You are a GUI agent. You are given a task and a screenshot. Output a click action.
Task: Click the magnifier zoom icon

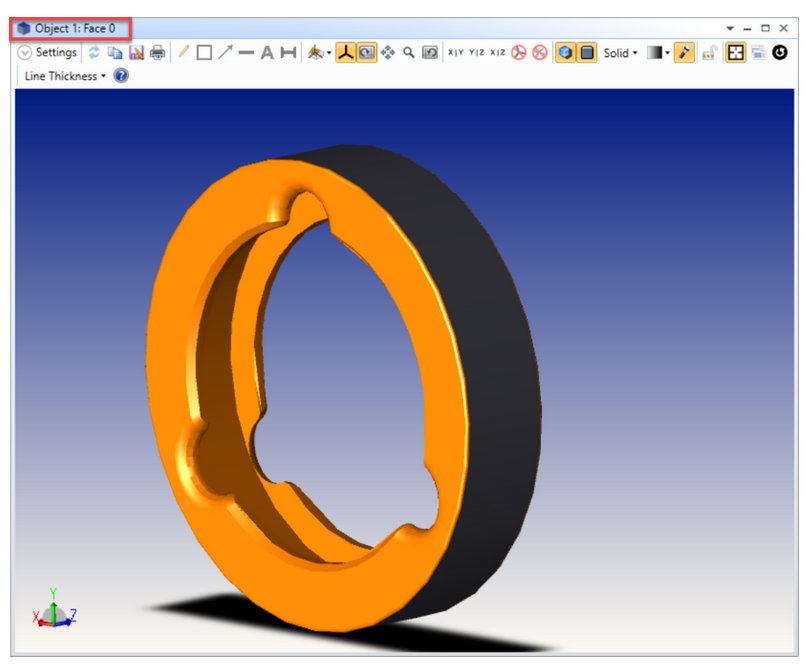409,53
